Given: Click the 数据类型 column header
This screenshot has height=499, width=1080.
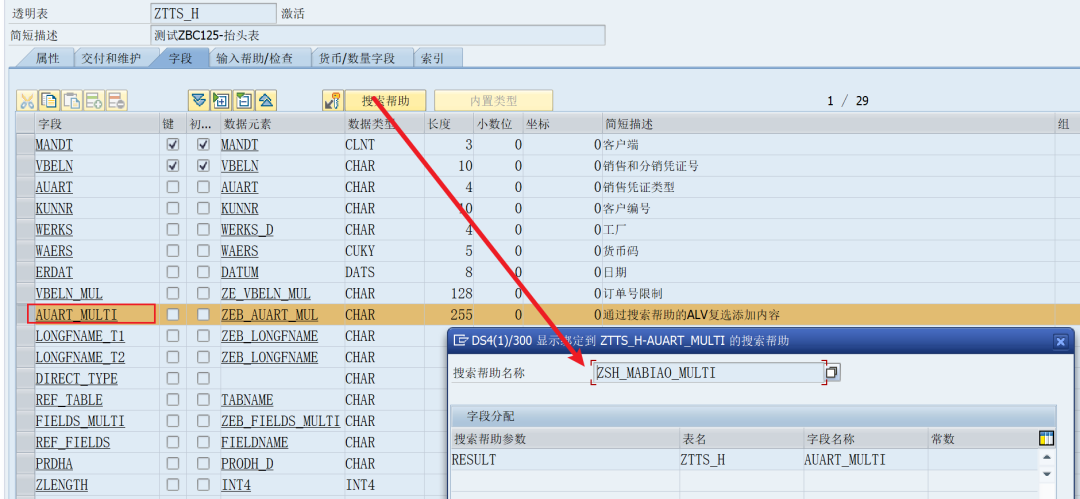Looking at the screenshot, I should pos(384,124).
